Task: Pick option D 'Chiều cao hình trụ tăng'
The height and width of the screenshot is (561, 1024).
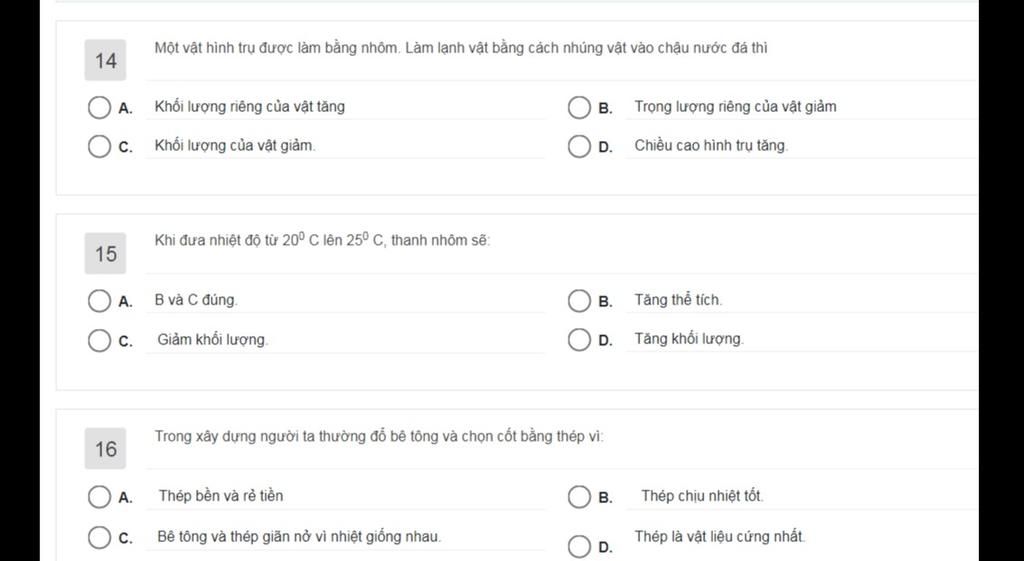Action: tap(579, 146)
